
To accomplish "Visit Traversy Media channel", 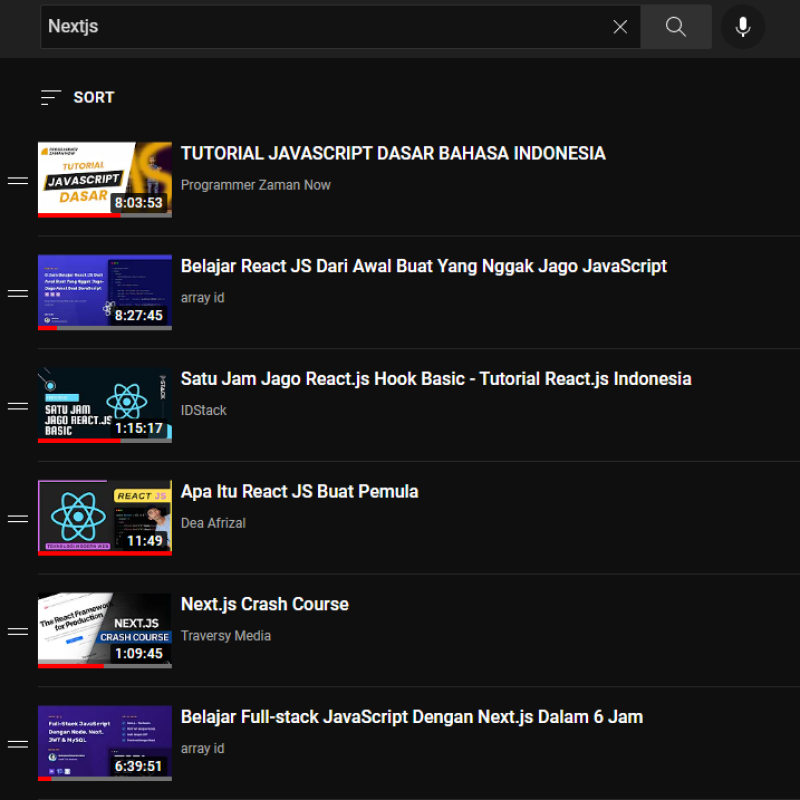I will click(226, 636).
